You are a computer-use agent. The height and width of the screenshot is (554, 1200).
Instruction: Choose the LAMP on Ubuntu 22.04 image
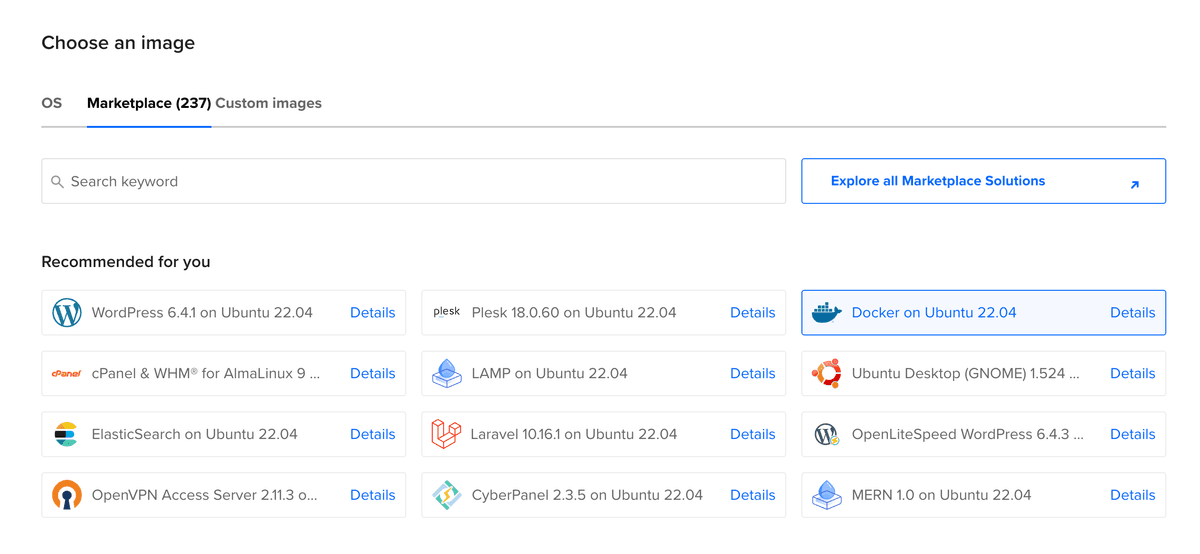pos(603,373)
